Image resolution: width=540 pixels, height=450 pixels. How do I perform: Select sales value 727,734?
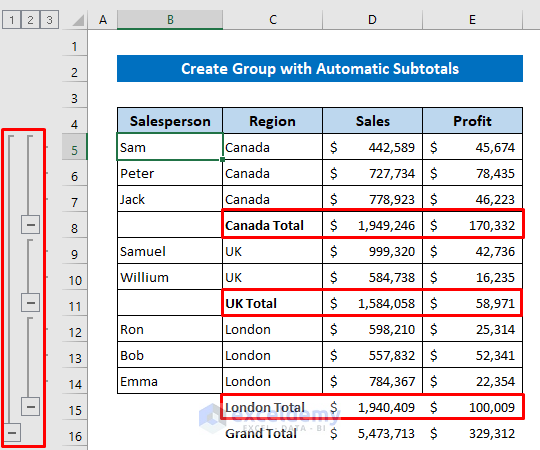click(x=372, y=173)
